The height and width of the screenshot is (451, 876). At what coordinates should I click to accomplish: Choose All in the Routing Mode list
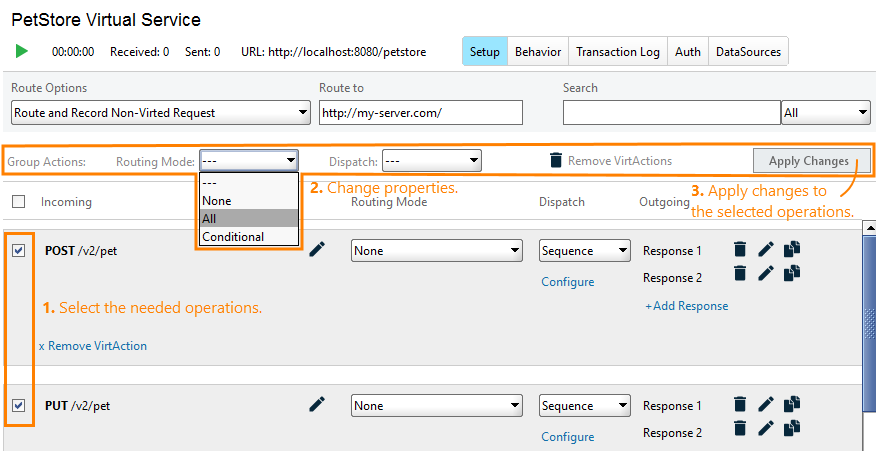point(249,219)
